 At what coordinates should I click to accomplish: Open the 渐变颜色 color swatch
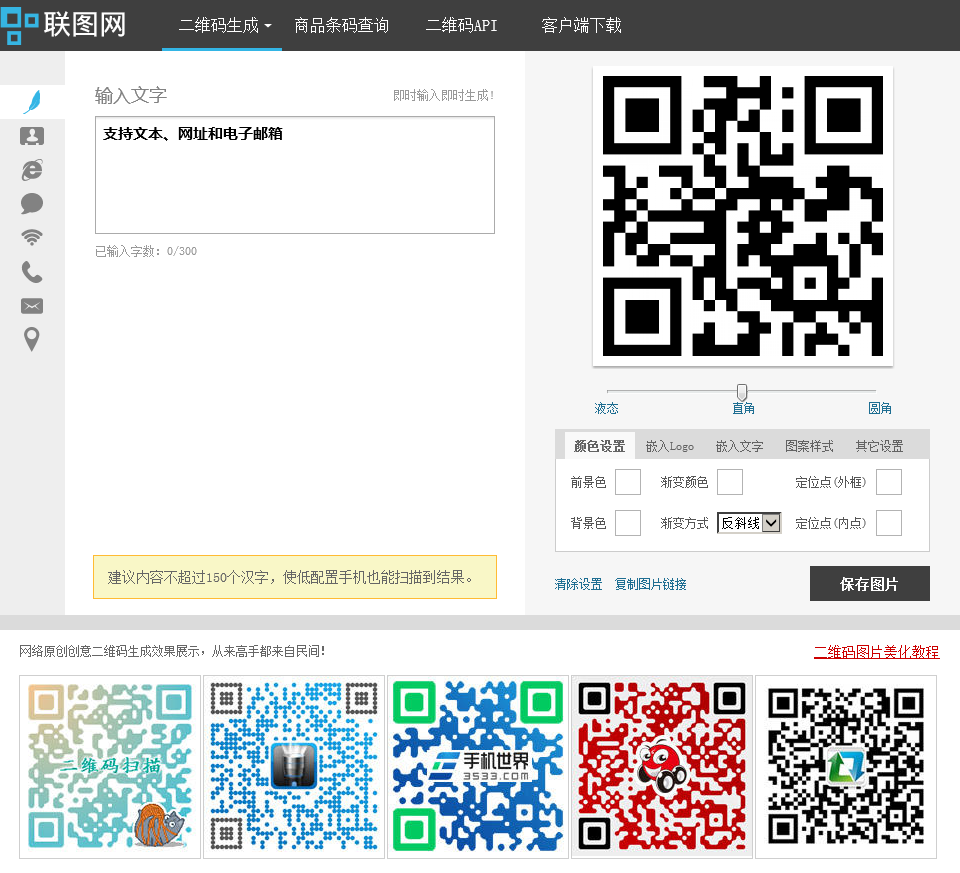[730, 482]
